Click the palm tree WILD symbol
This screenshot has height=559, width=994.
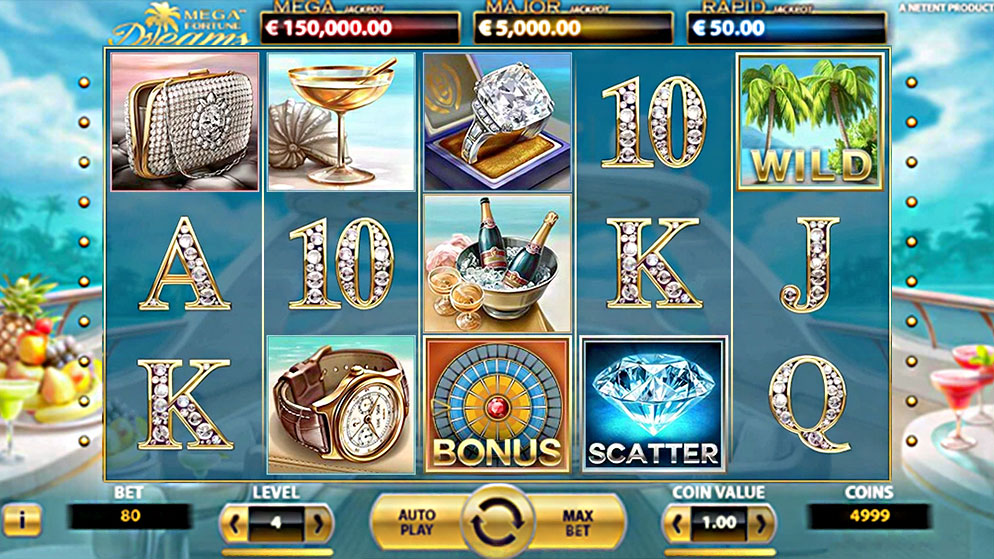[x=810, y=122]
